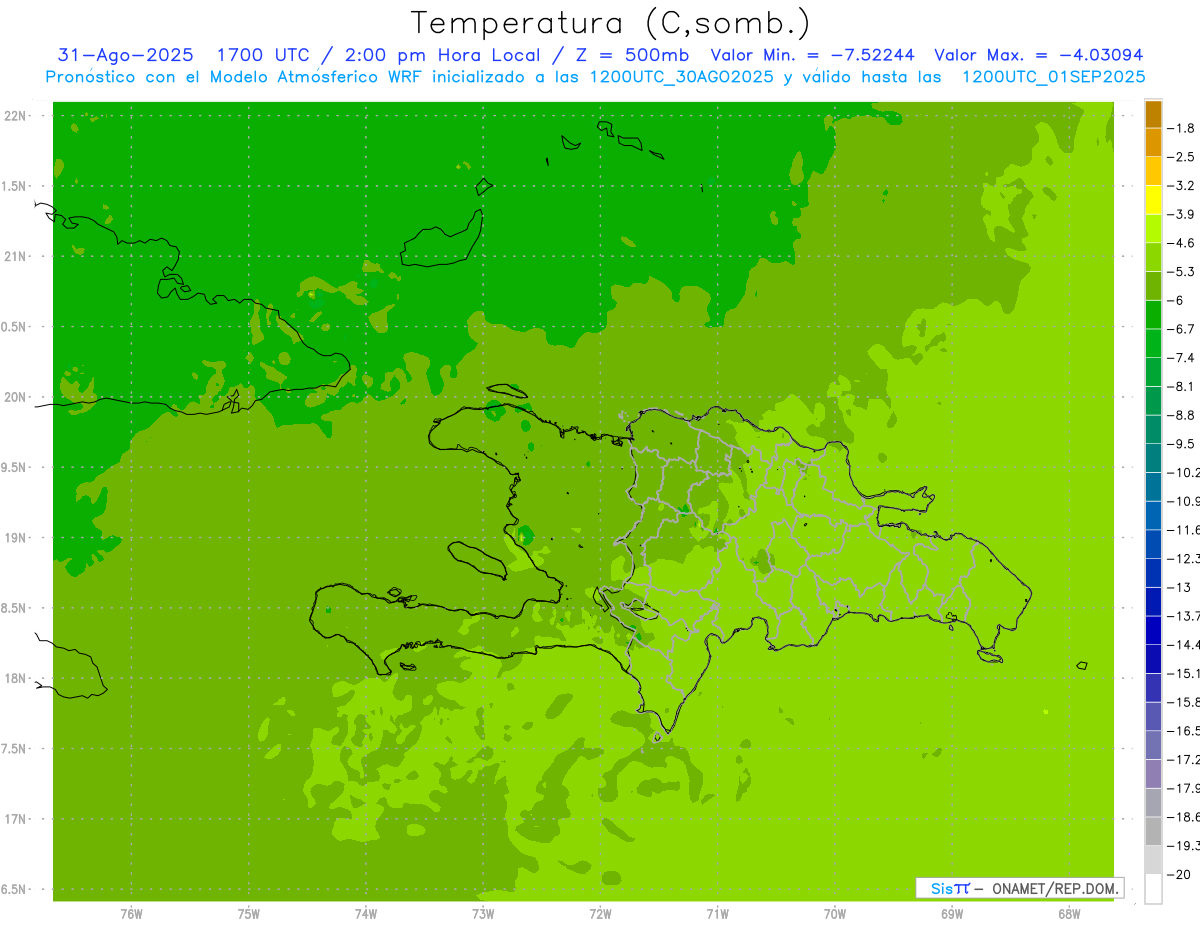Click the '75W' longitude axis label
The height and width of the screenshot is (927, 1200).
pos(248,914)
